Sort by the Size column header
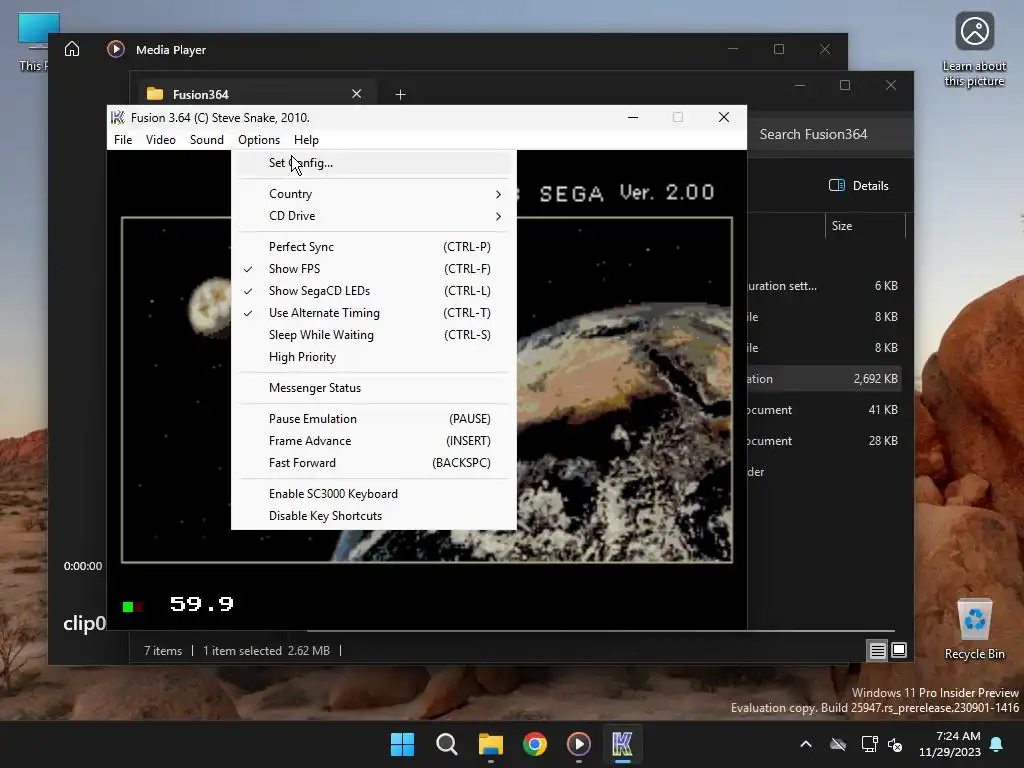The height and width of the screenshot is (768, 1024). pos(865,226)
